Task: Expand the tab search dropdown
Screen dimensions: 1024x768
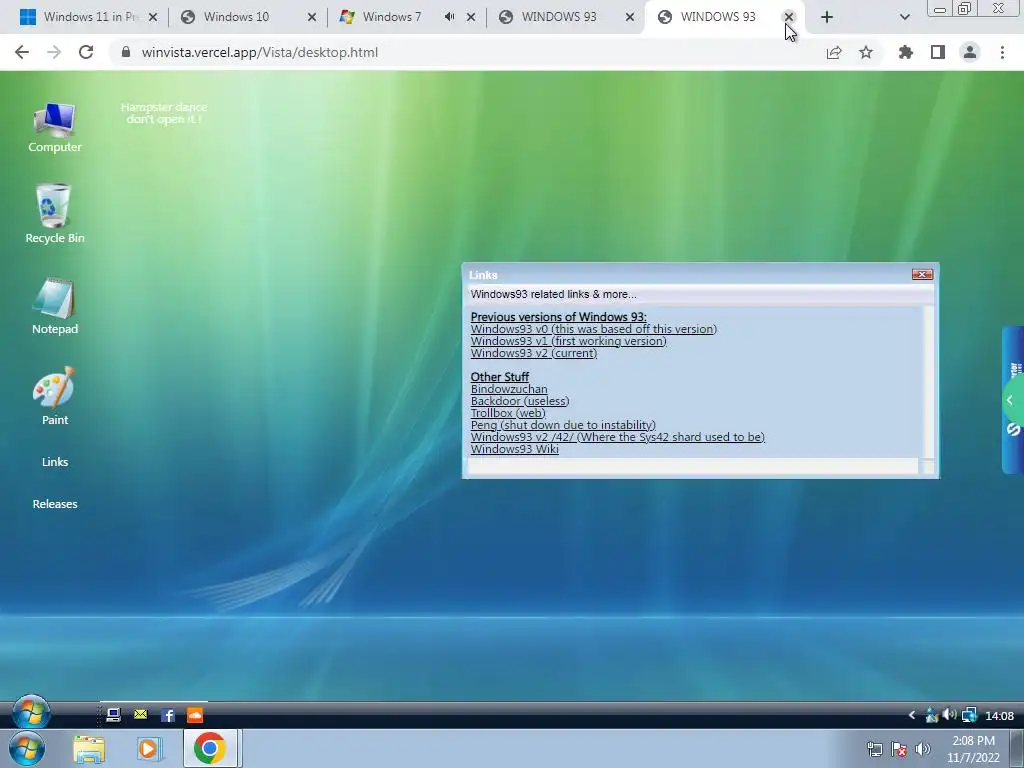Action: tap(904, 17)
